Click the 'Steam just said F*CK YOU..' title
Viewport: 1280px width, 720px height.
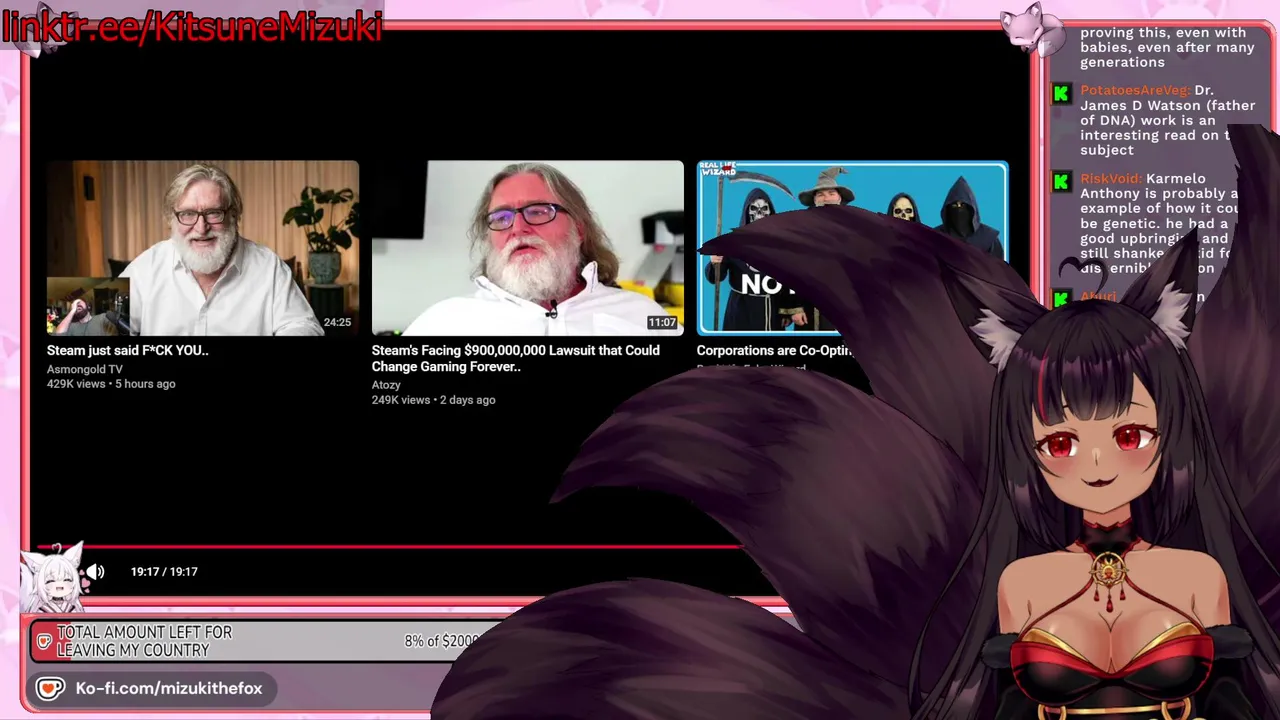point(127,351)
